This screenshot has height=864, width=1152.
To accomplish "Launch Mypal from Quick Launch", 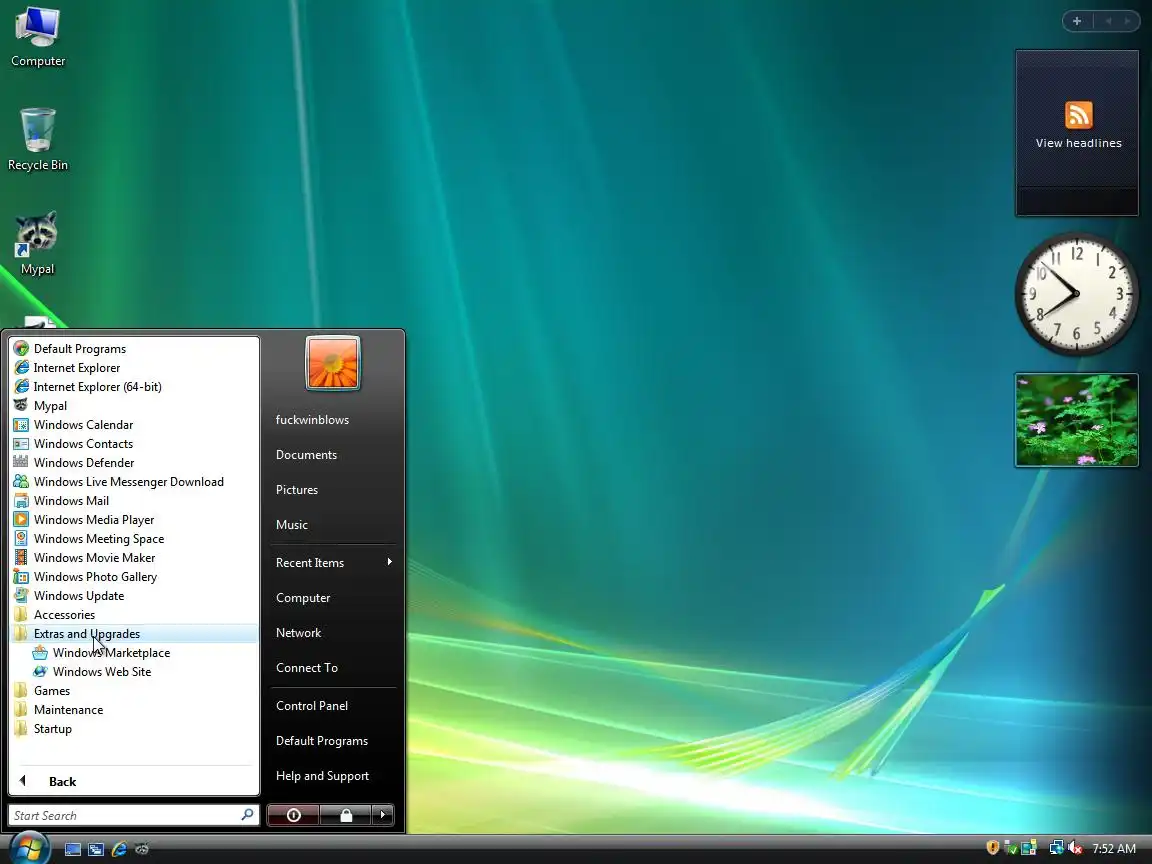I will coord(142,849).
